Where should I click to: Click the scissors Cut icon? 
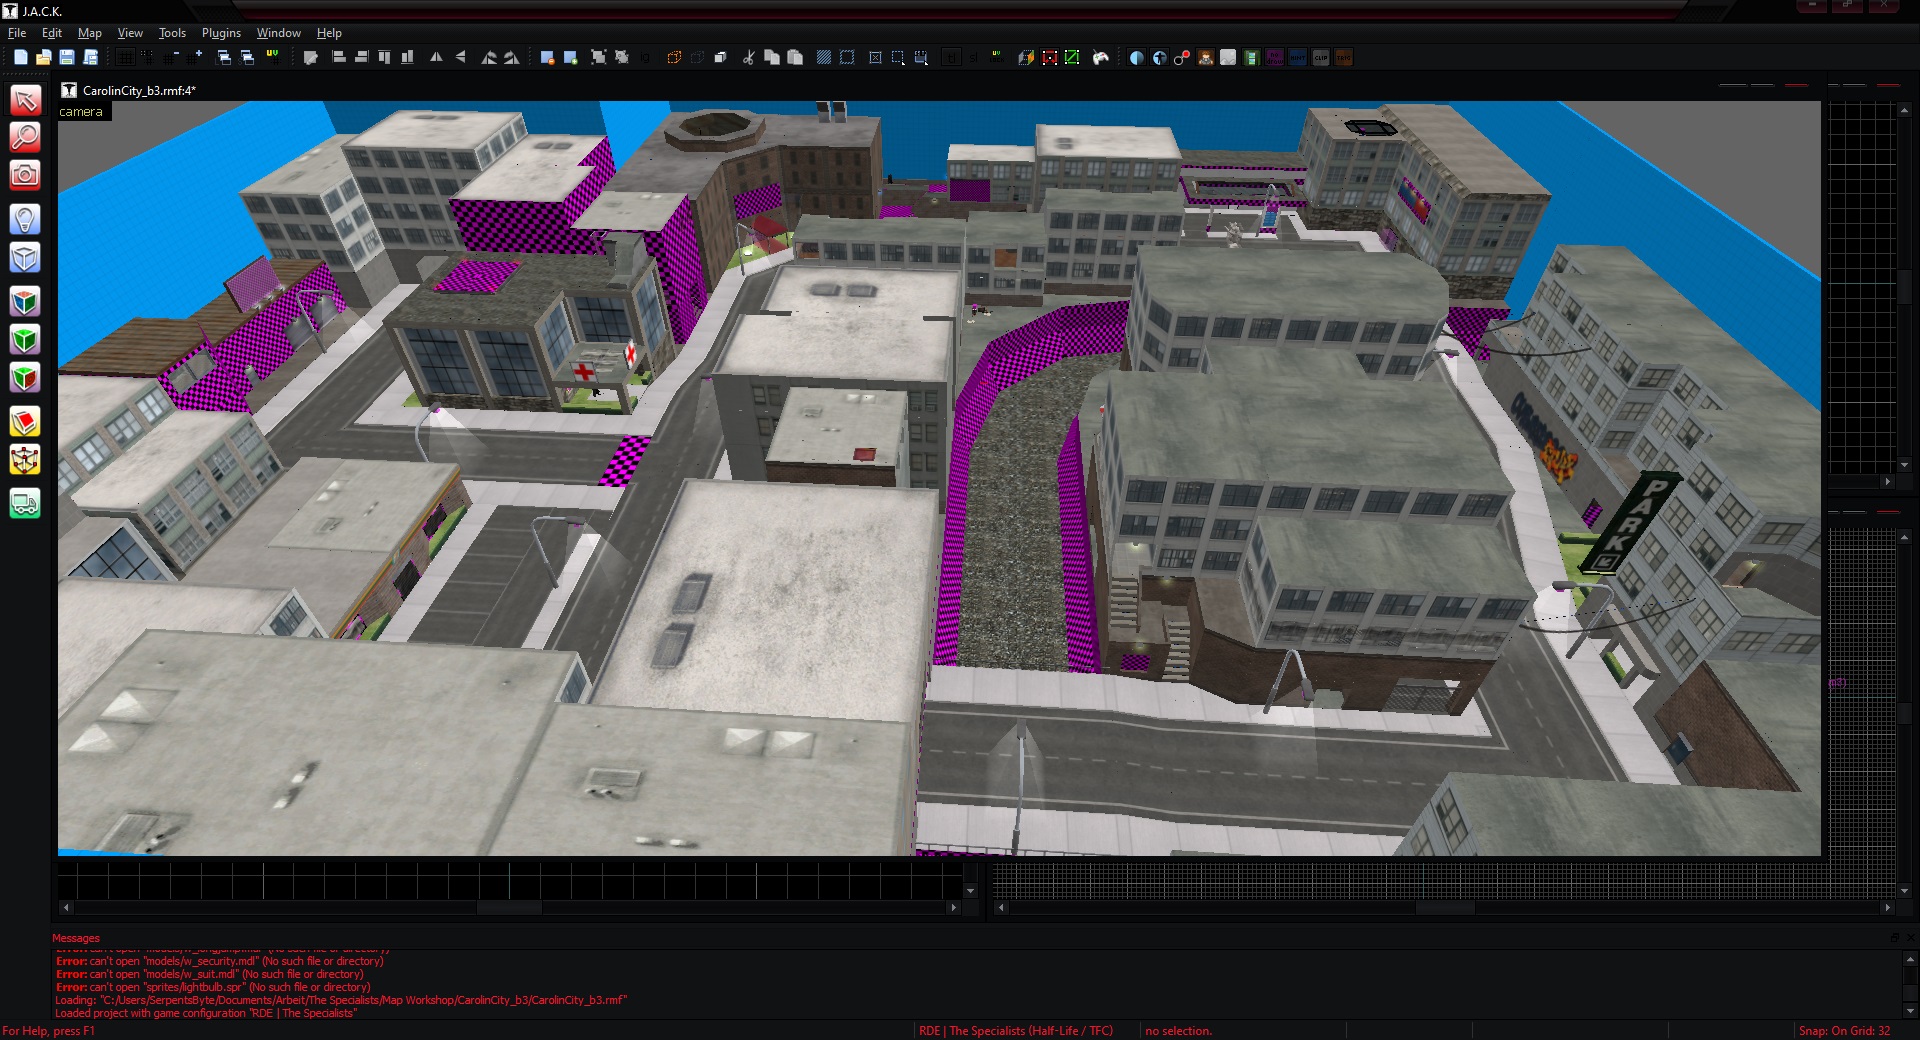748,58
